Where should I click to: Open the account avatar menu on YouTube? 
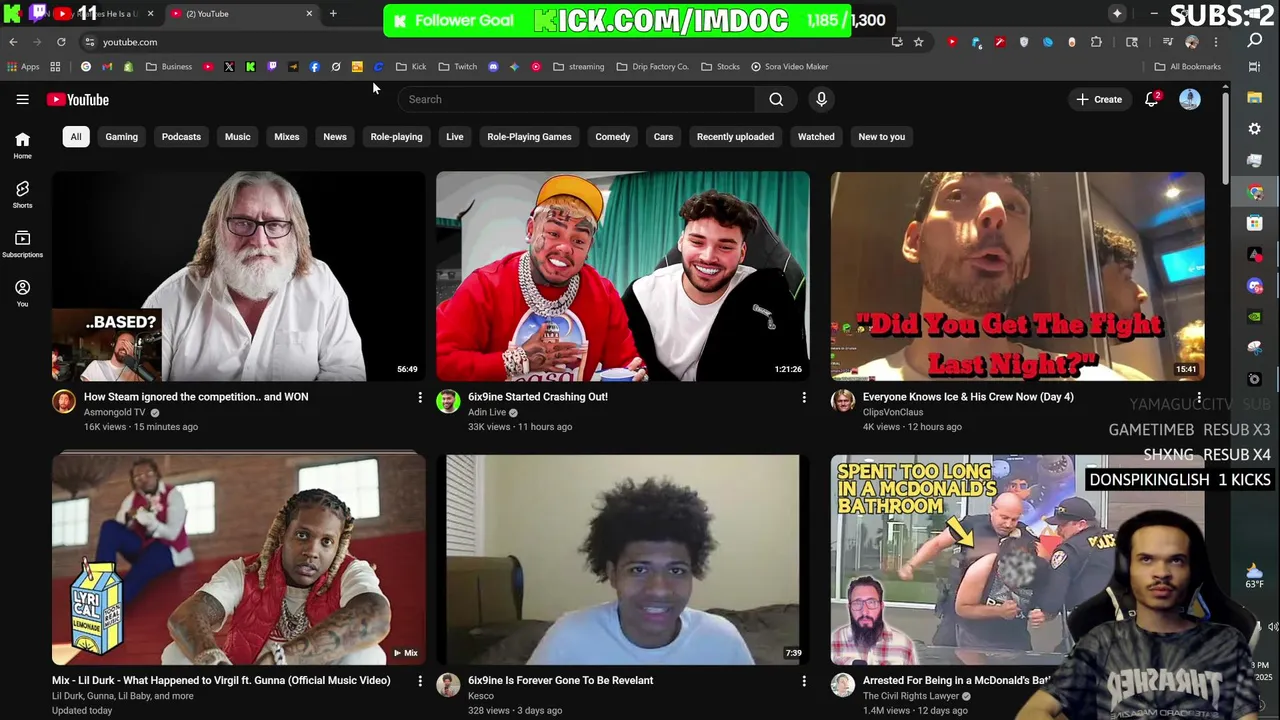[x=1189, y=99]
